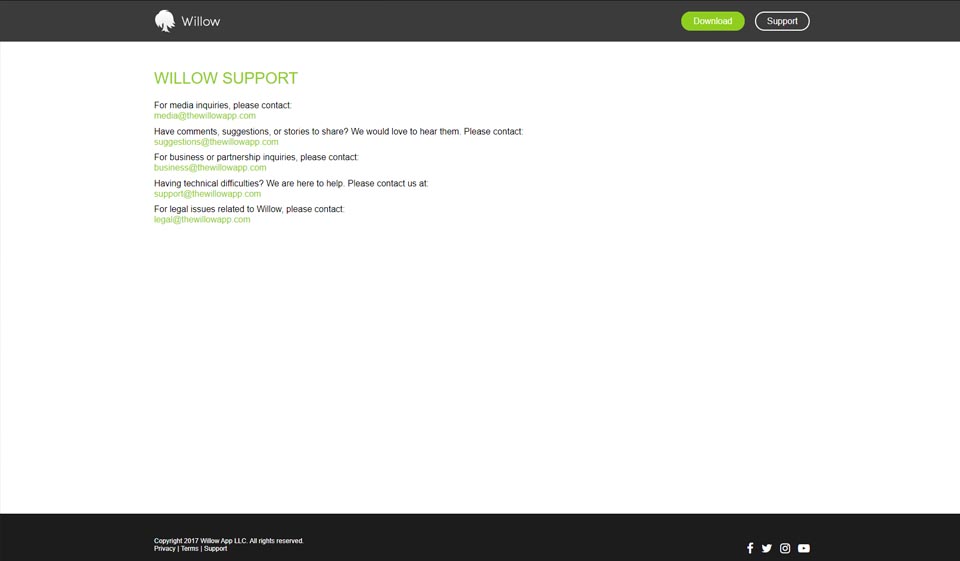Click the Willow brand name in header

coord(201,21)
